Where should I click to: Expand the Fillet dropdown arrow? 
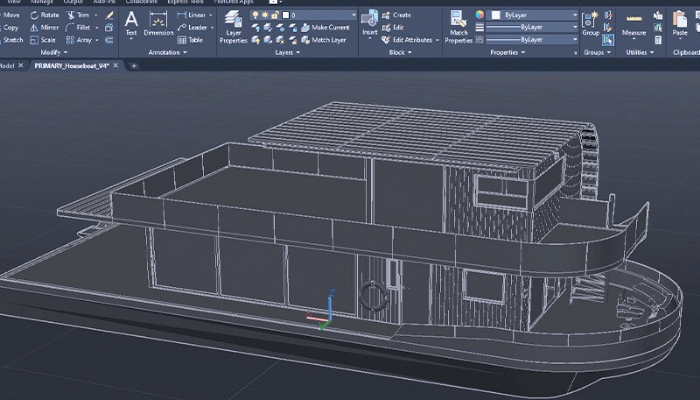pos(96,28)
